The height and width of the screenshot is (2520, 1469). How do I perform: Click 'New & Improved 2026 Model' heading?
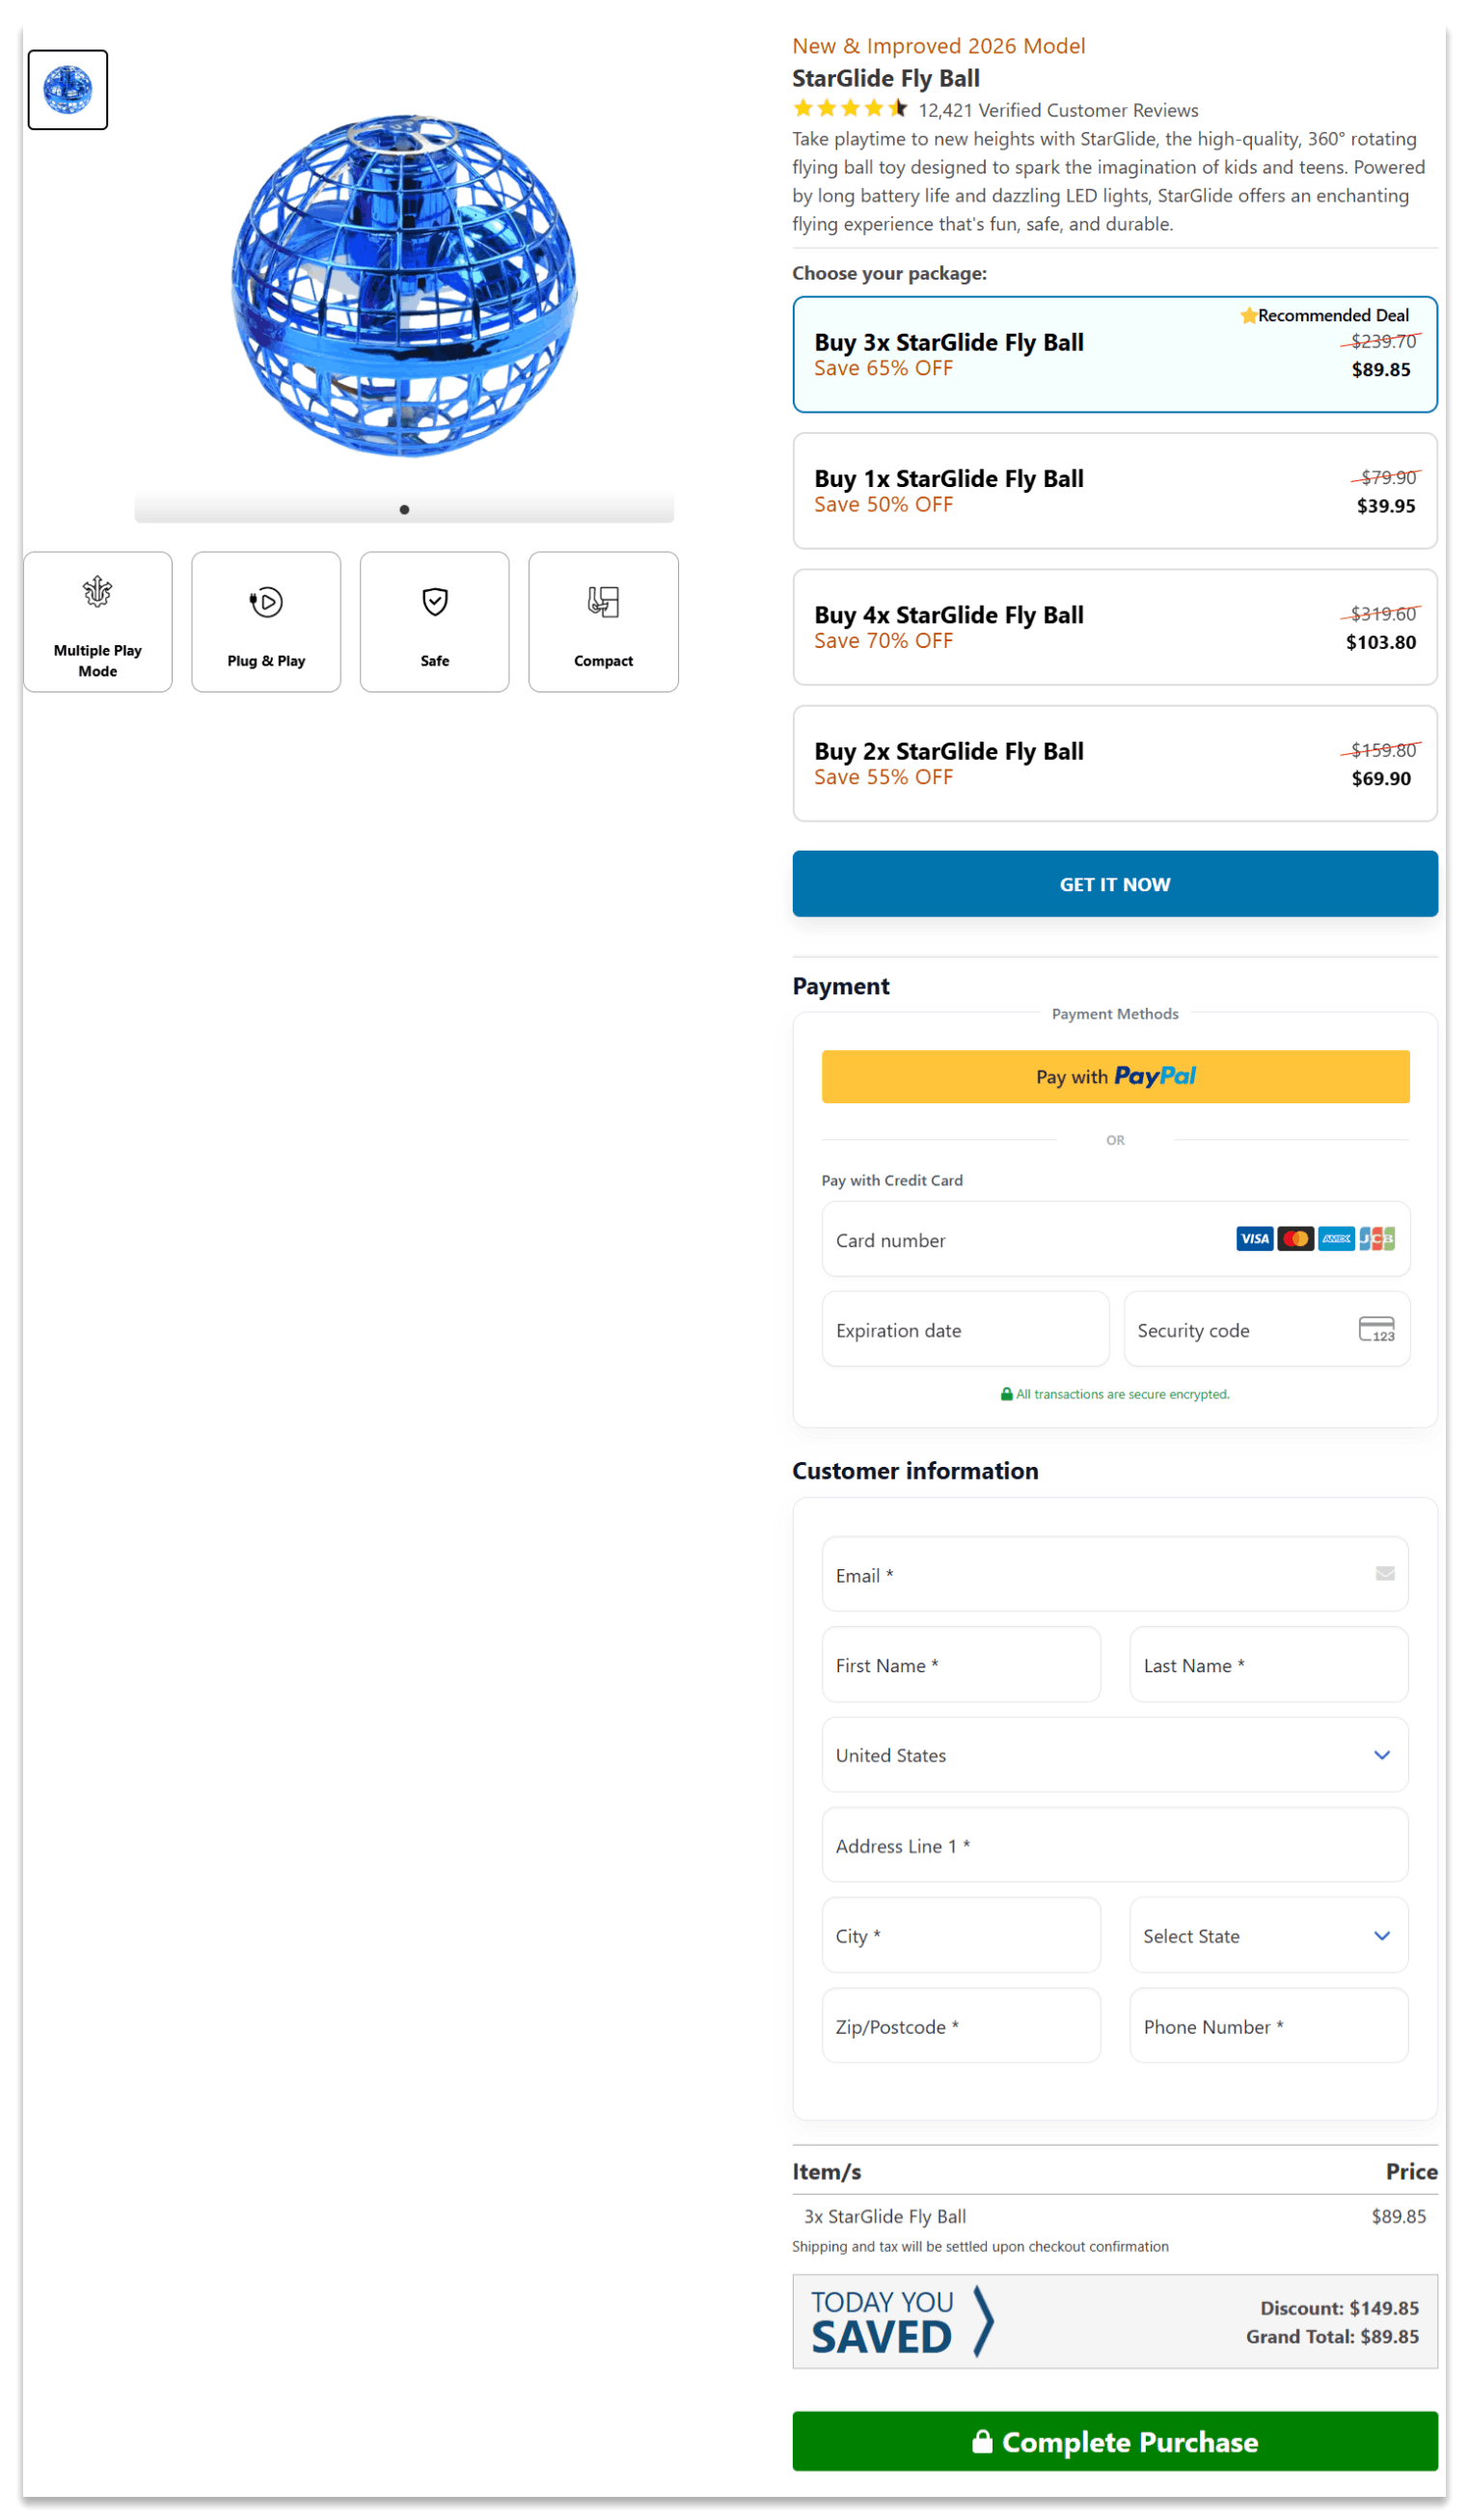[938, 46]
